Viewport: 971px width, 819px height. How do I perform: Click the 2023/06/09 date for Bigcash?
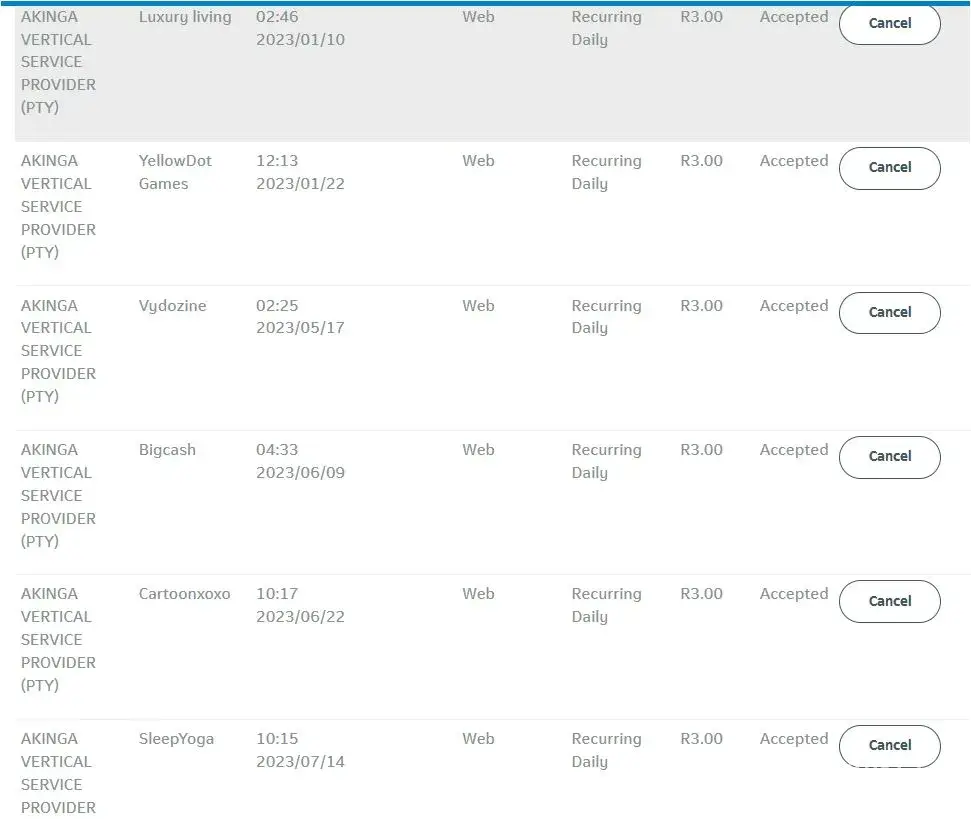tap(300, 473)
